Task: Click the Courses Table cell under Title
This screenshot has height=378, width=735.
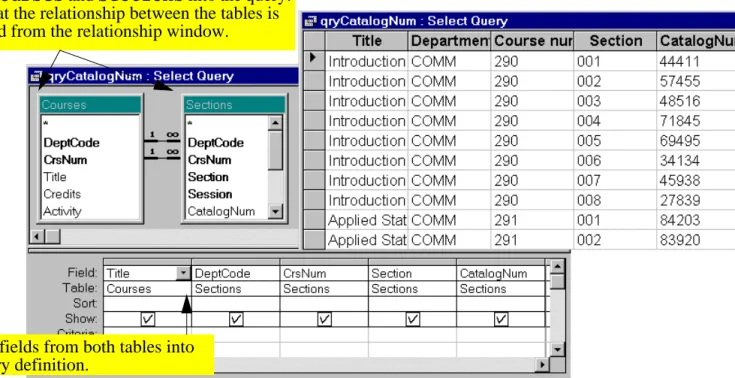Action: [147, 289]
